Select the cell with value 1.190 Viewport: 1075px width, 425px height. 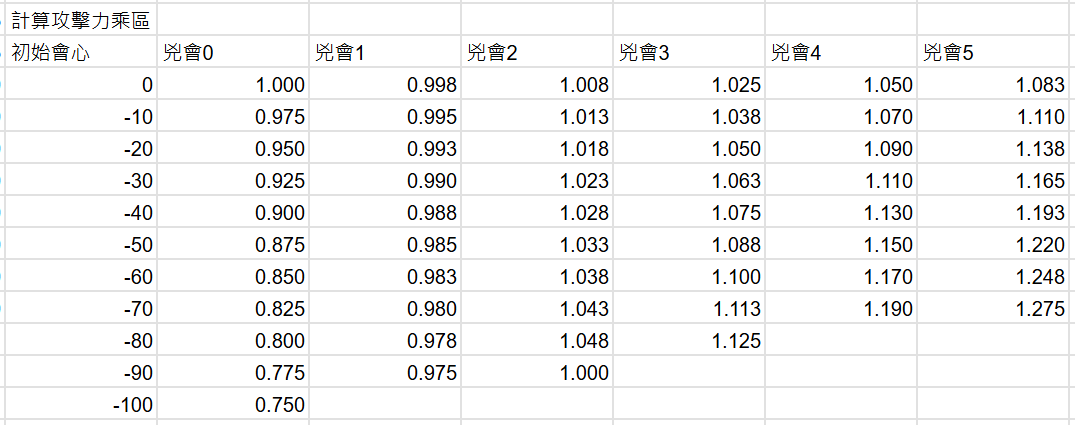click(x=841, y=308)
